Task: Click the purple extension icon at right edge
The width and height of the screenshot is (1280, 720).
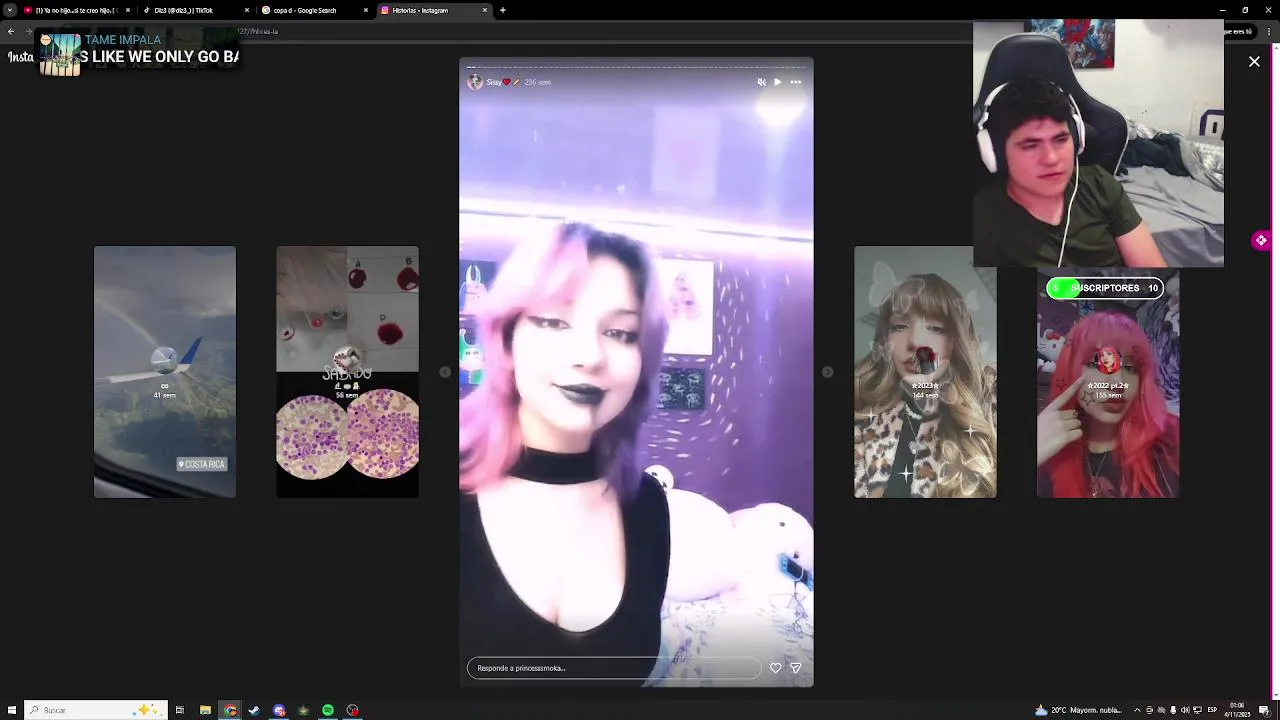Action: pos(1260,240)
